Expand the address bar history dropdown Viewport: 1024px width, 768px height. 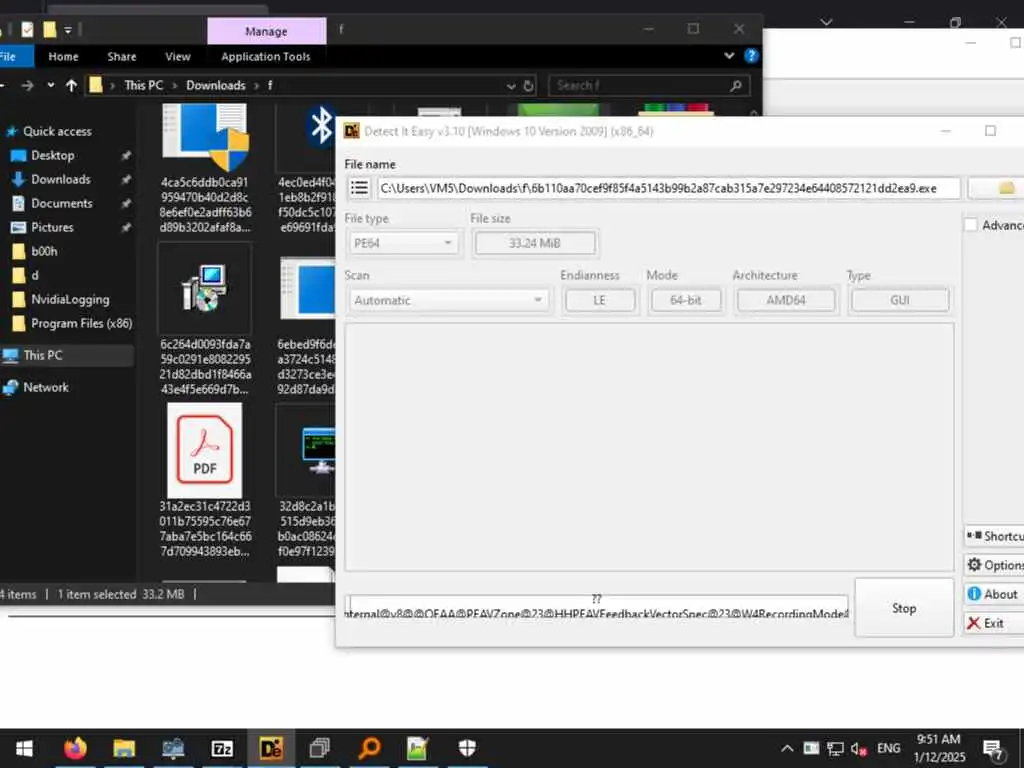point(511,86)
